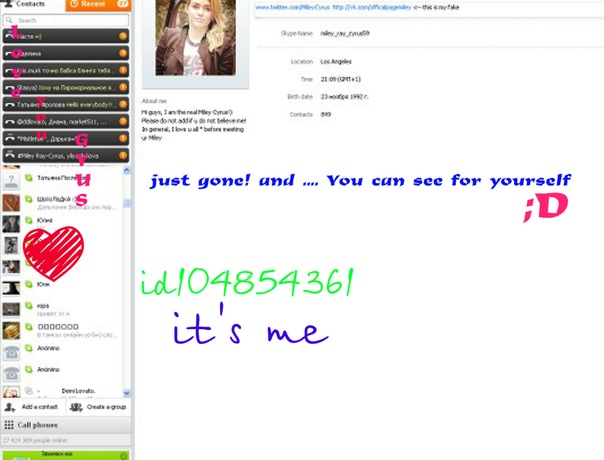Image resolution: width=604 pixels, height=460 pixels.
Task: Click the Birth date value 1992
Action: click(x=344, y=97)
